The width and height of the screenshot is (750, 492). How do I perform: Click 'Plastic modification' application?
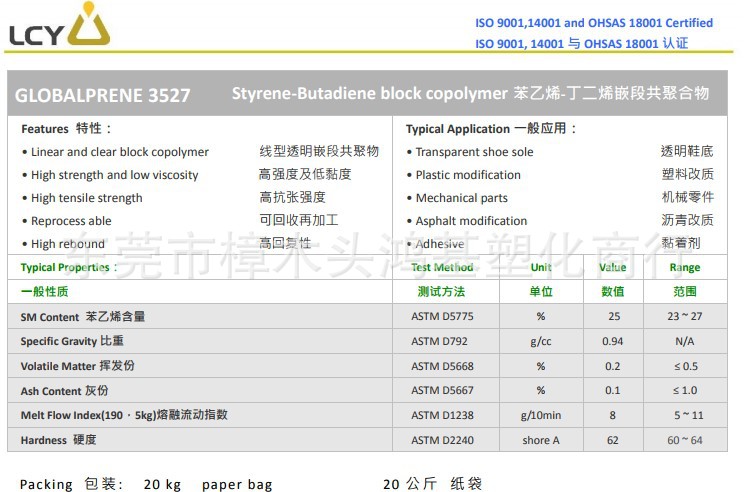468,175
